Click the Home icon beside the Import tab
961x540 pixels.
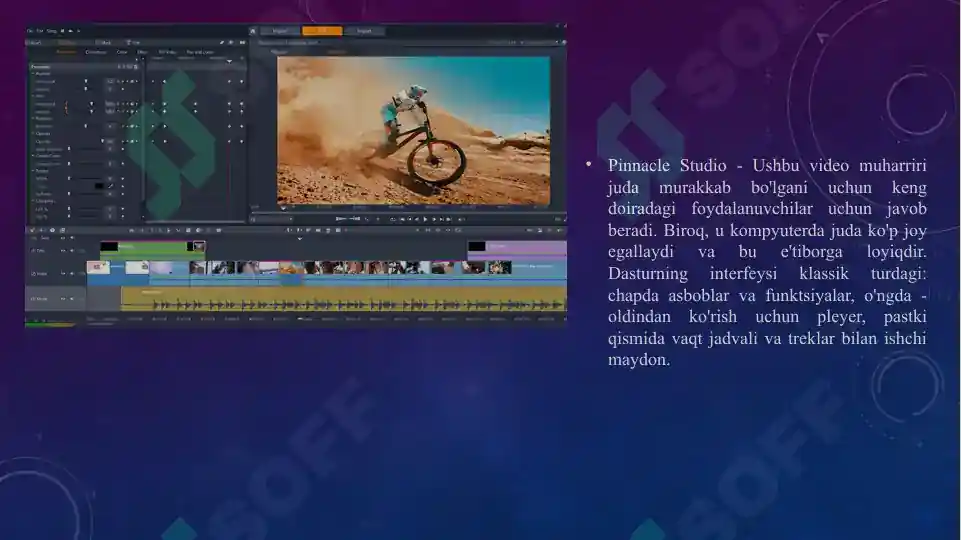(x=253, y=31)
